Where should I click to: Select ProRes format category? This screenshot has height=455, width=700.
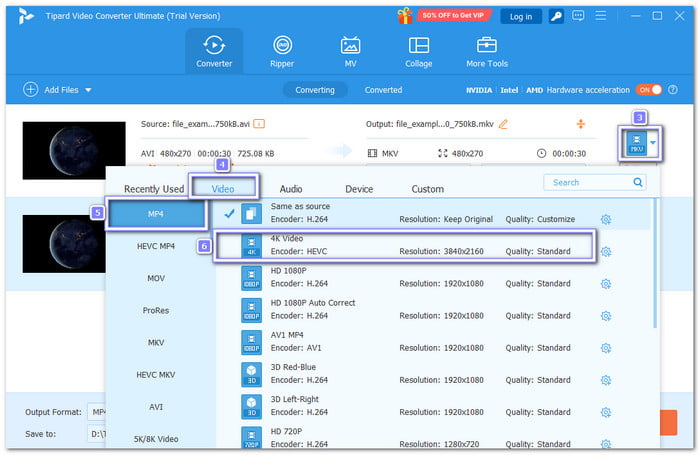pyautogui.click(x=156, y=310)
